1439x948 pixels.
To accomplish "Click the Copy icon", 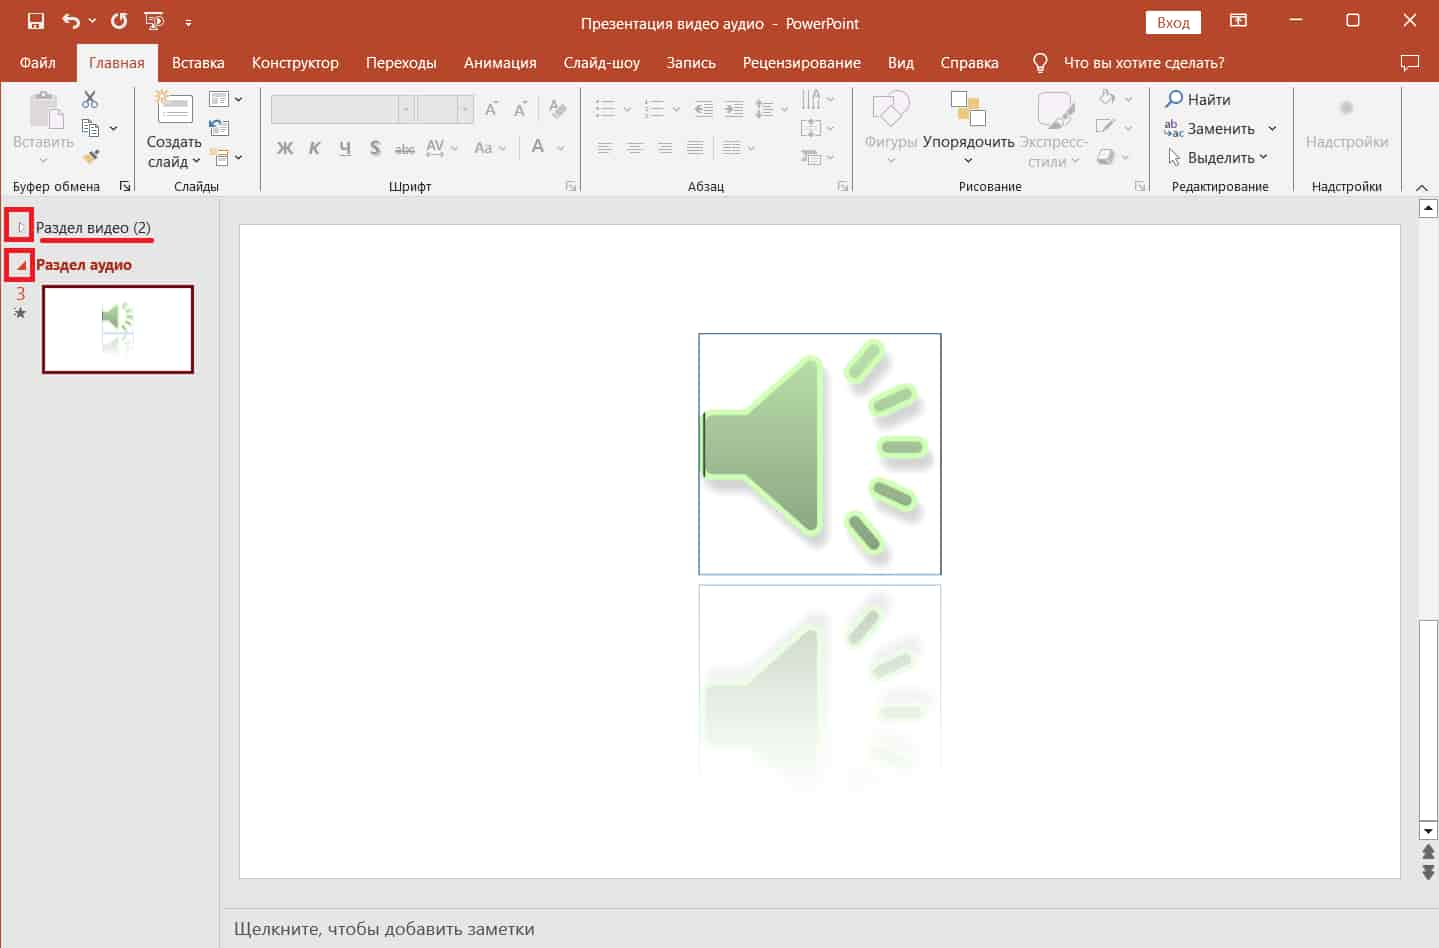I will pos(90,128).
